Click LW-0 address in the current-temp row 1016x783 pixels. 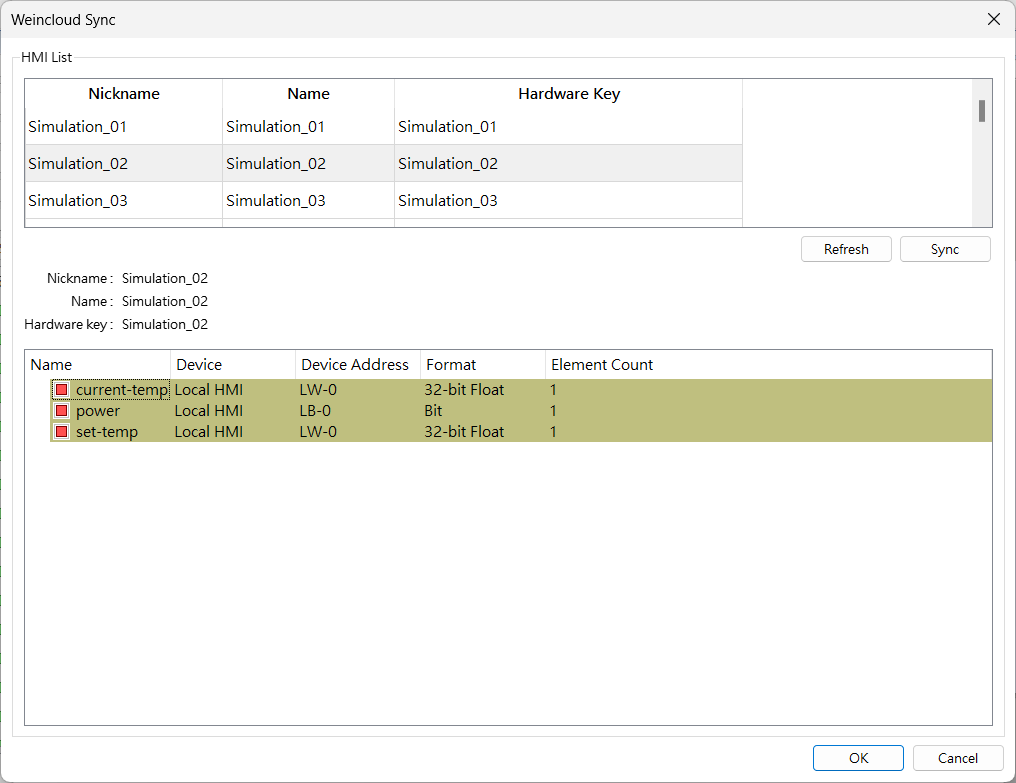click(x=318, y=390)
